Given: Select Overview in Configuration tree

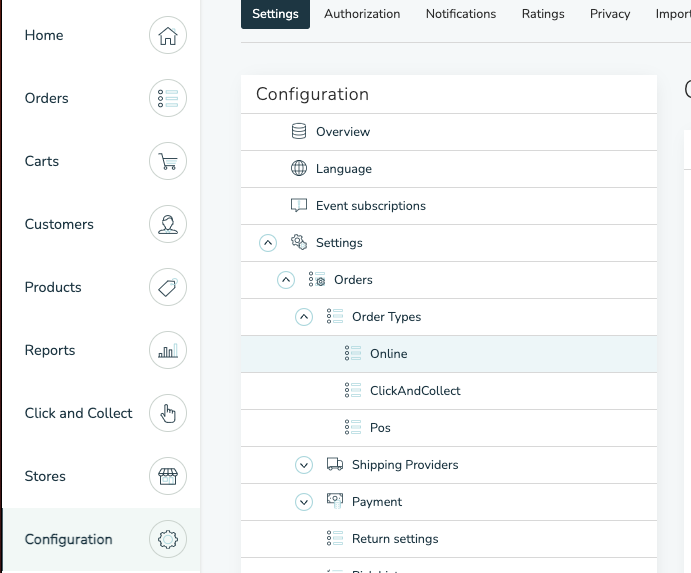Looking at the screenshot, I should pos(343,132).
